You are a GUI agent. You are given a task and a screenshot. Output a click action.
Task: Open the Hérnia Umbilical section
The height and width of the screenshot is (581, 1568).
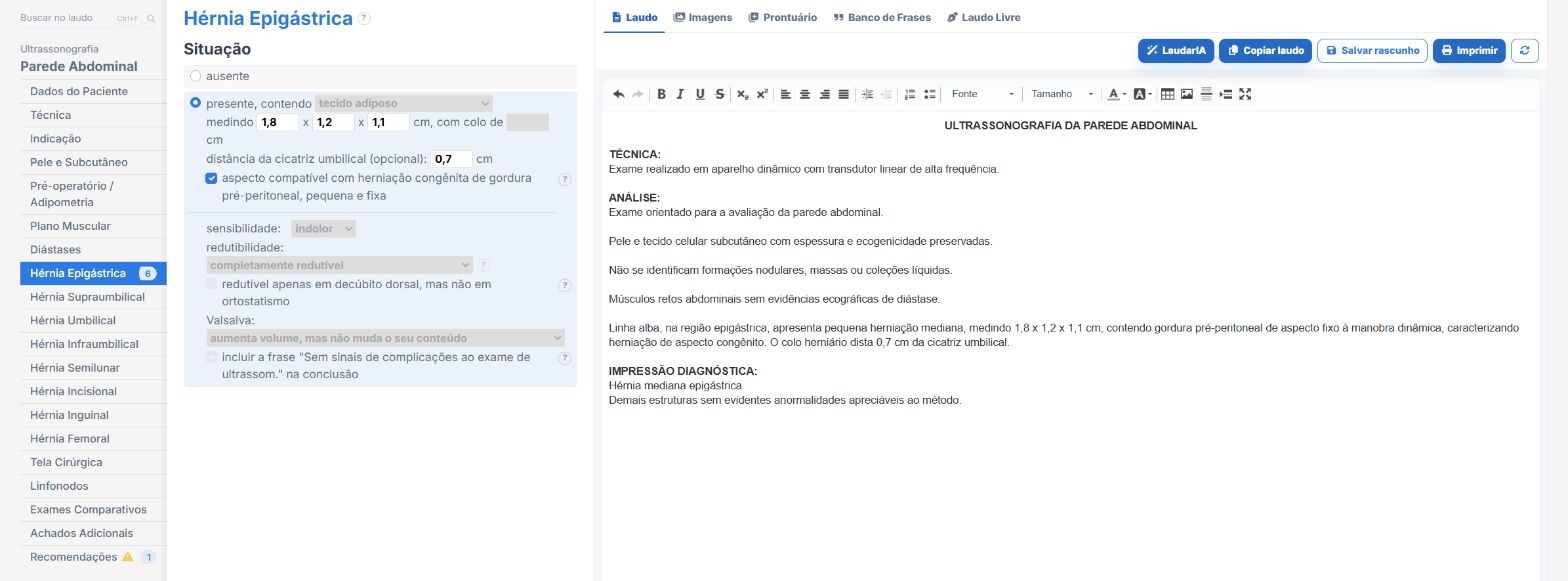pos(93,320)
